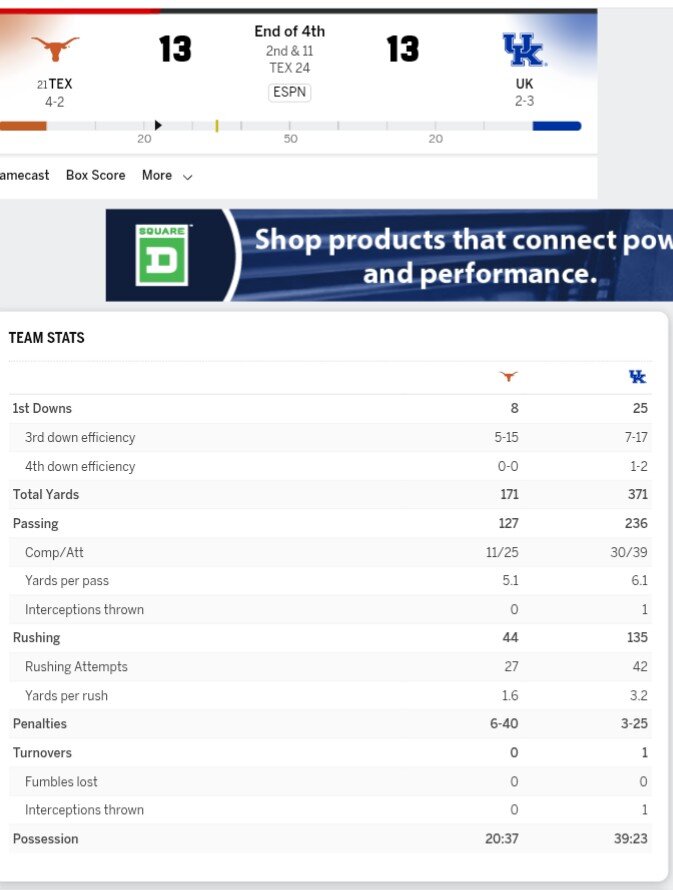Switch to the Gamecast tab
This screenshot has height=890, width=673.
tap(24, 175)
